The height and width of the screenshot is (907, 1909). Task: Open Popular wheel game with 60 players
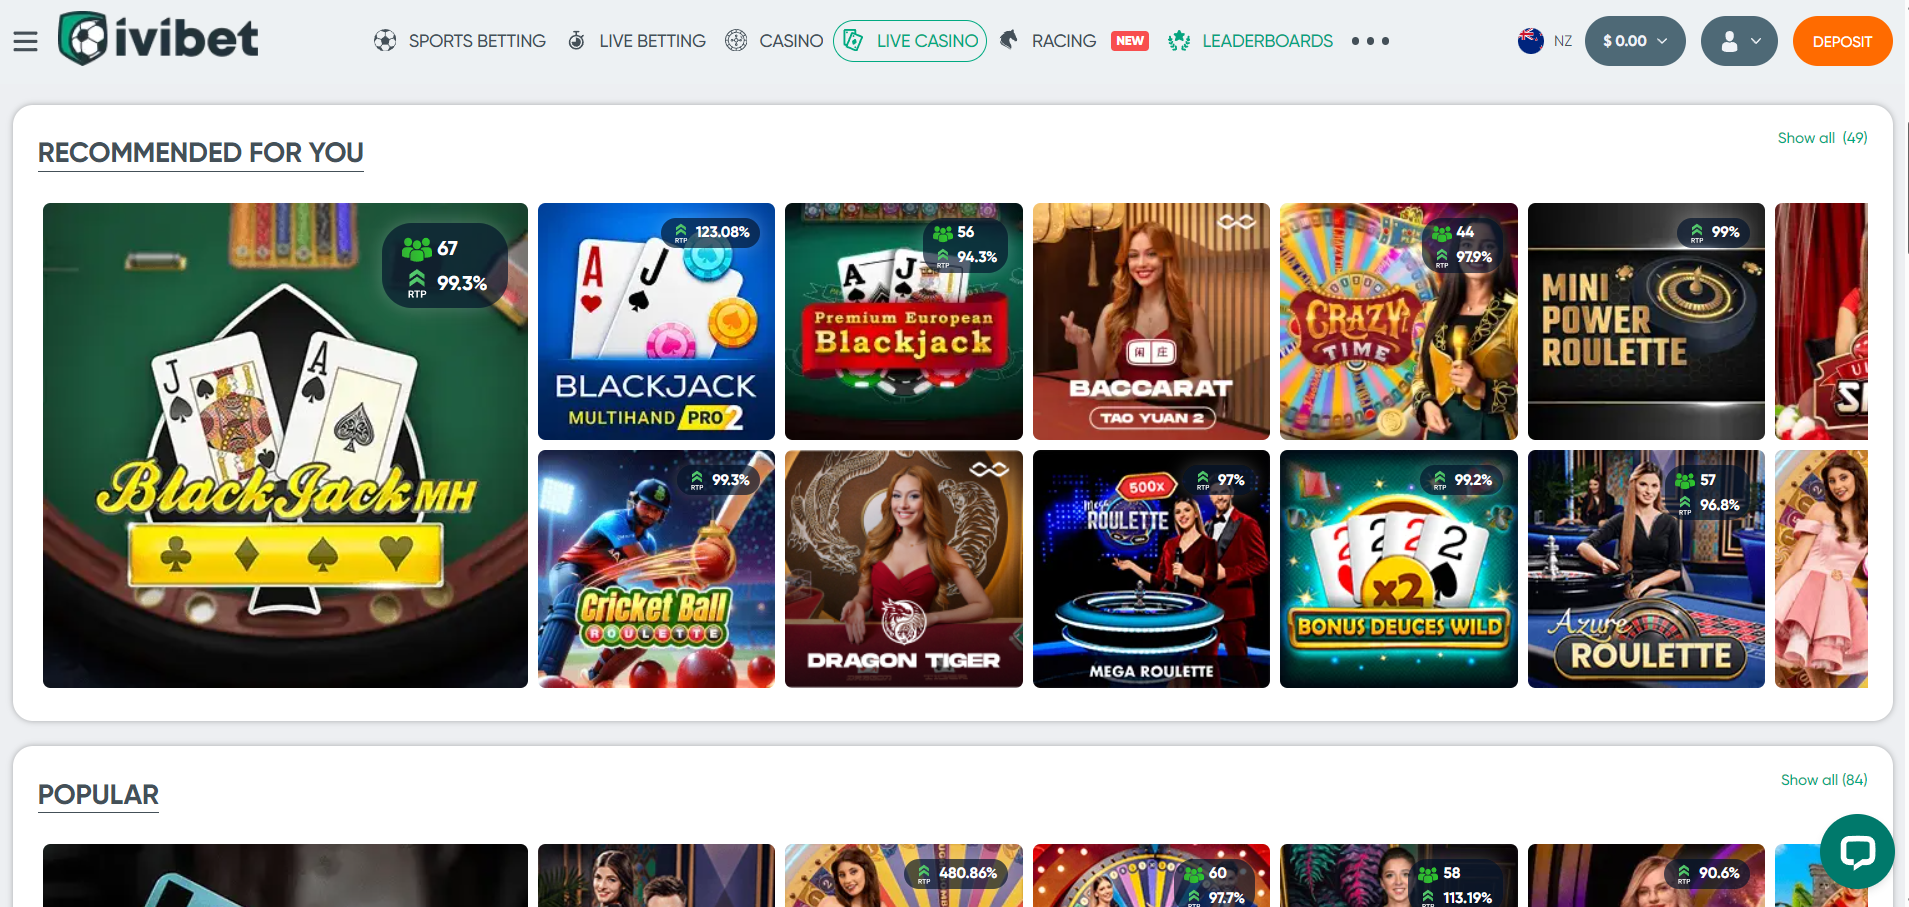(x=1151, y=876)
